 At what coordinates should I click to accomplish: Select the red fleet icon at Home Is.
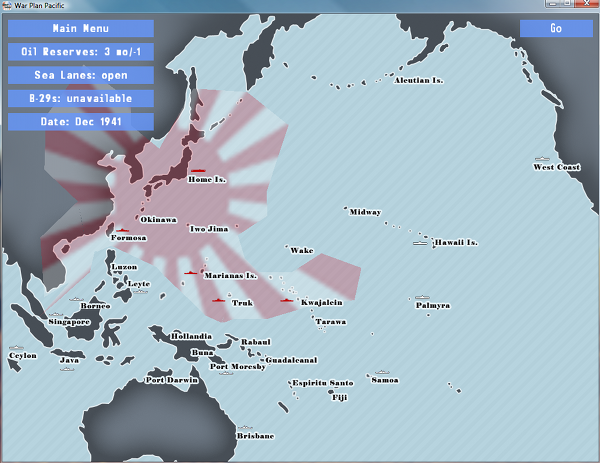coord(198,171)
